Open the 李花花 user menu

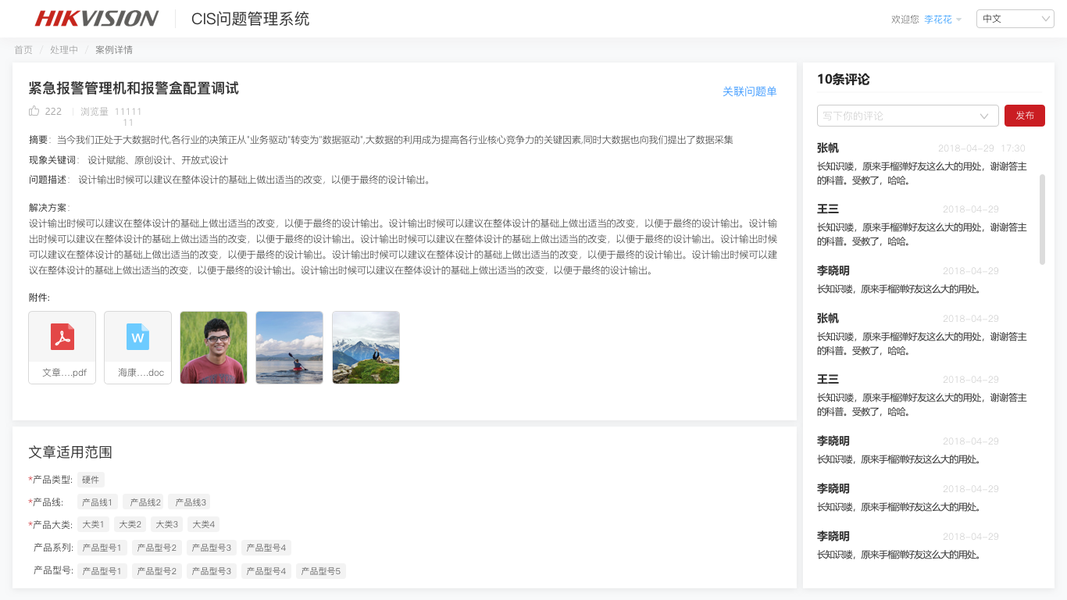tap(942, 19)
